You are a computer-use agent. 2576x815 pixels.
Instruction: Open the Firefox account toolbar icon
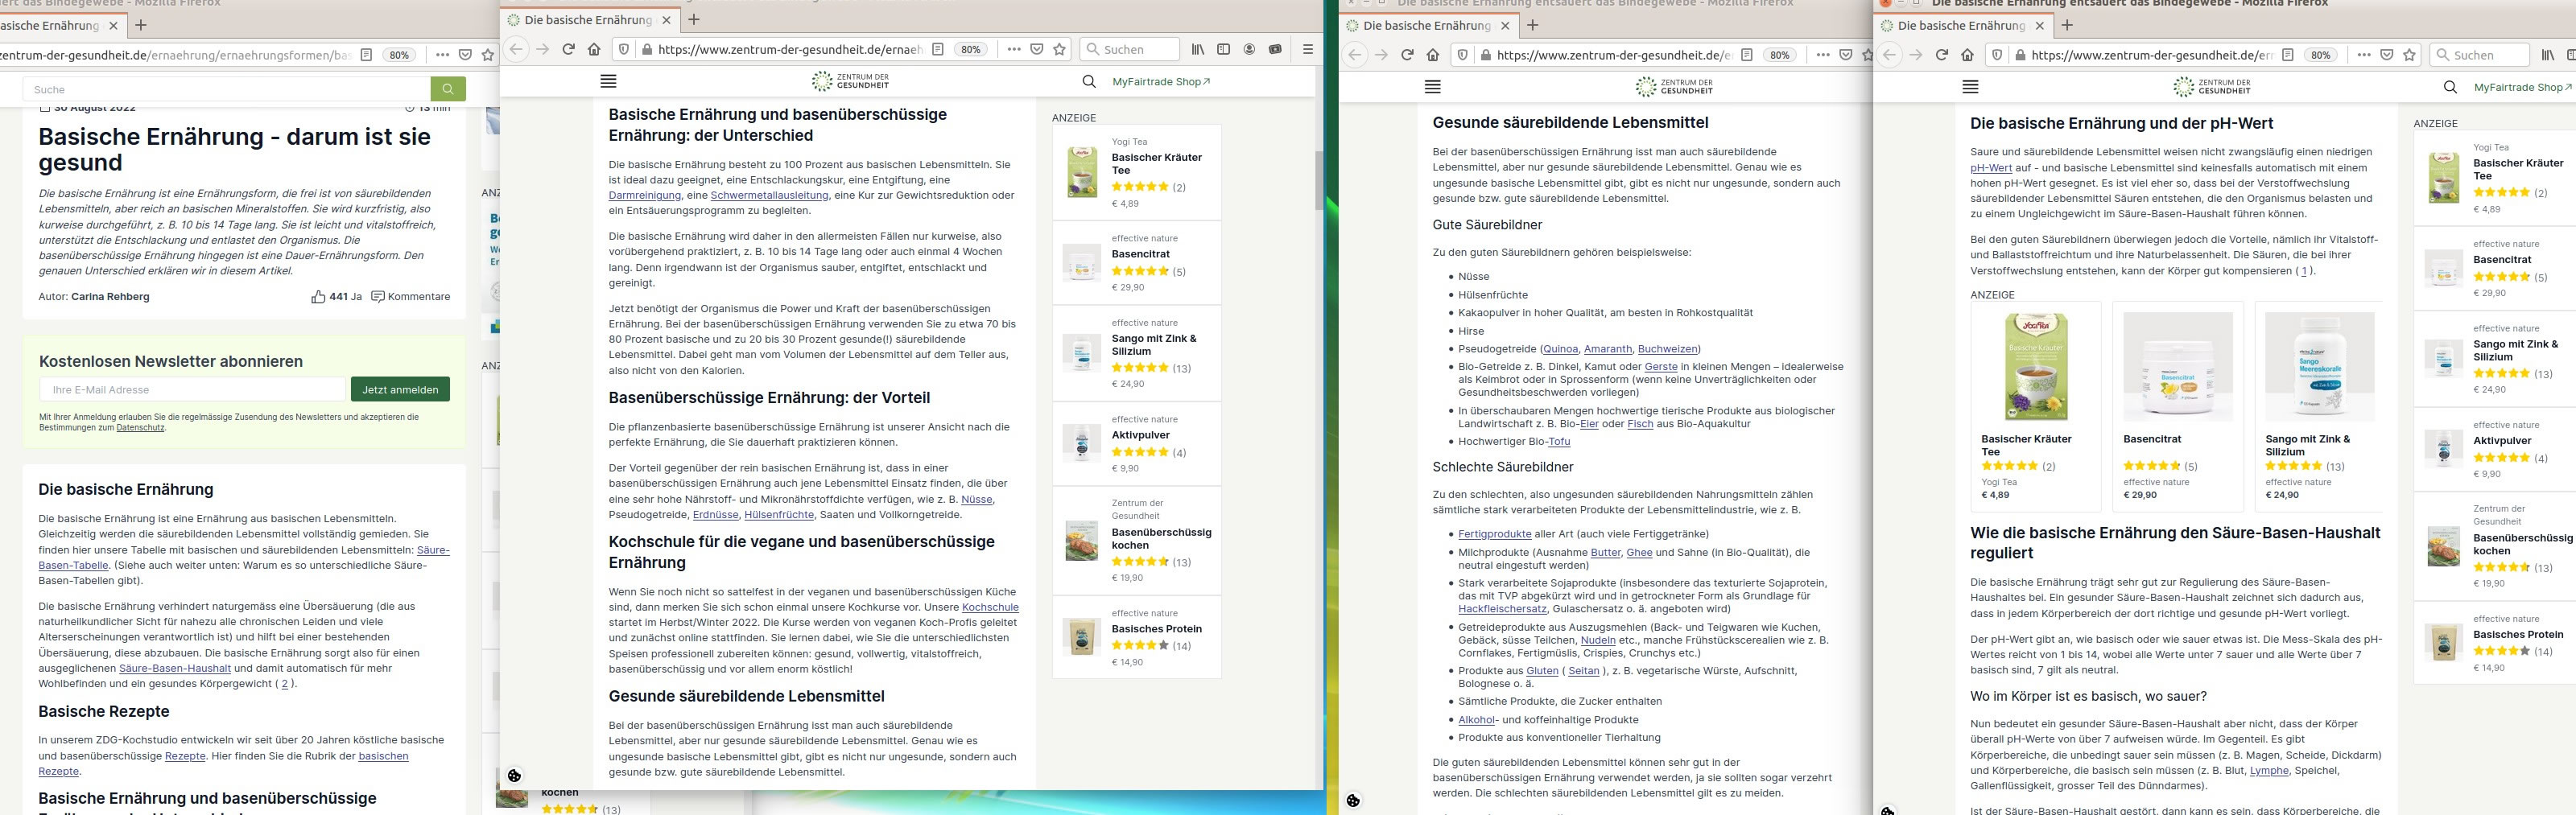point(1249,49)
